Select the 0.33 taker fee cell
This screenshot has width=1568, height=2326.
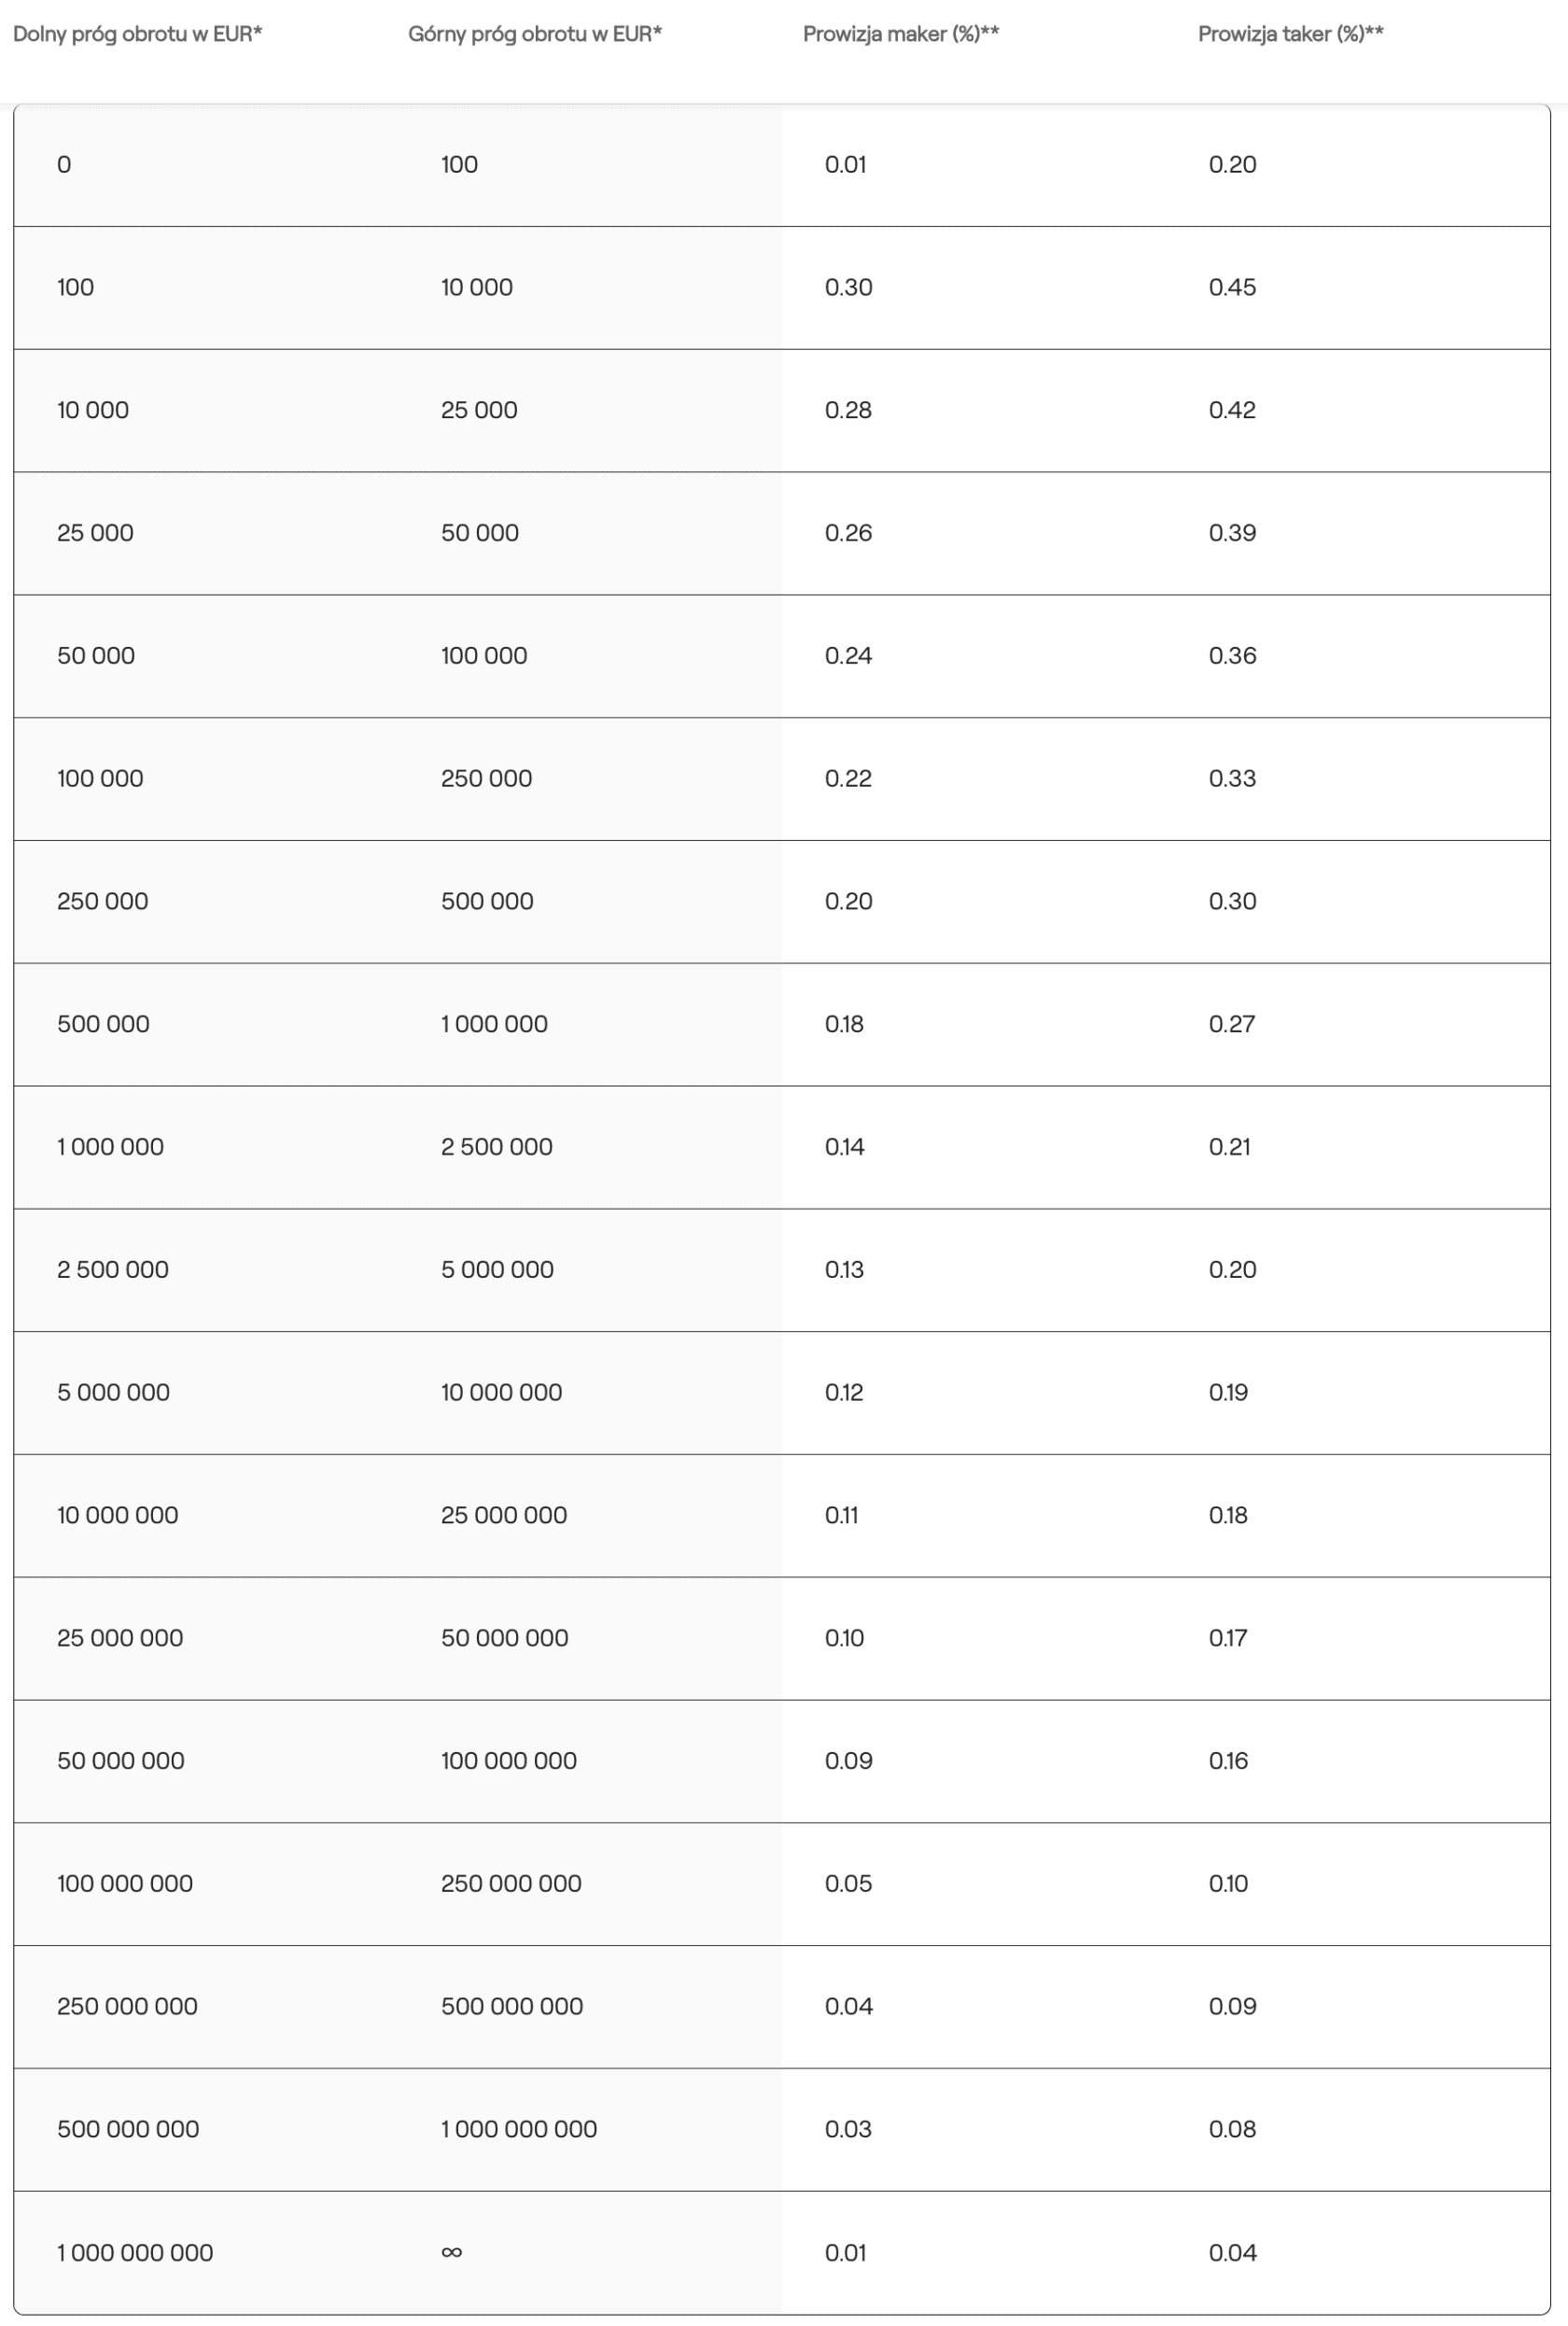click(x=1232, y=779)
